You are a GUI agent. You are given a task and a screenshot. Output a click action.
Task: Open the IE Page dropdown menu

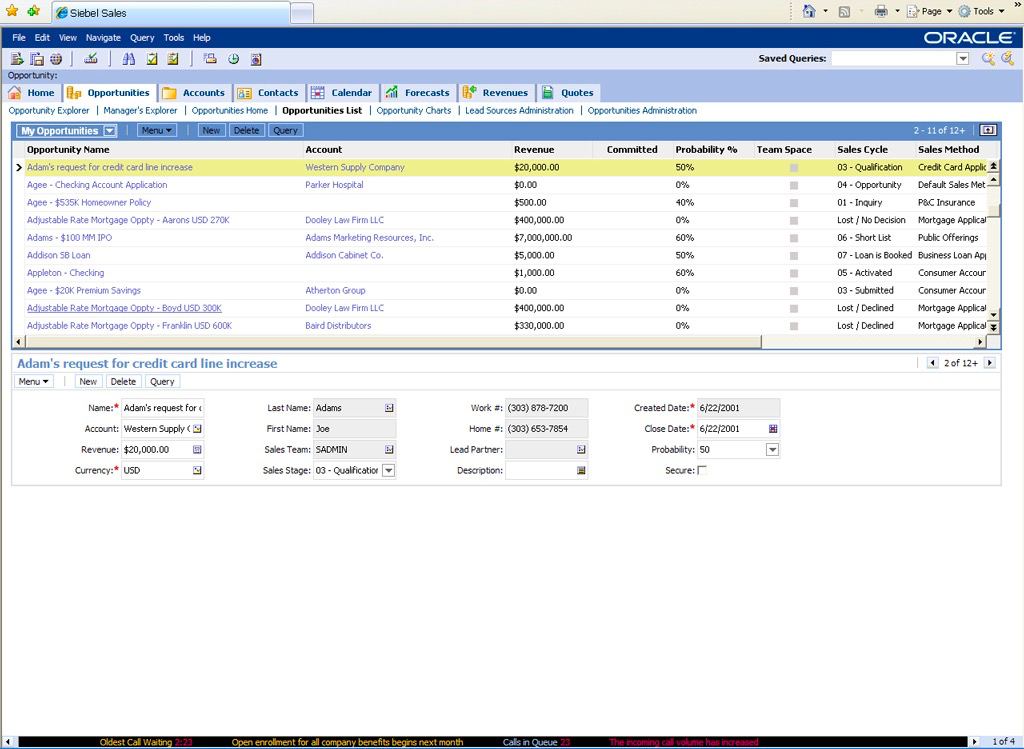pyautogui.click(x=930, y=11)
